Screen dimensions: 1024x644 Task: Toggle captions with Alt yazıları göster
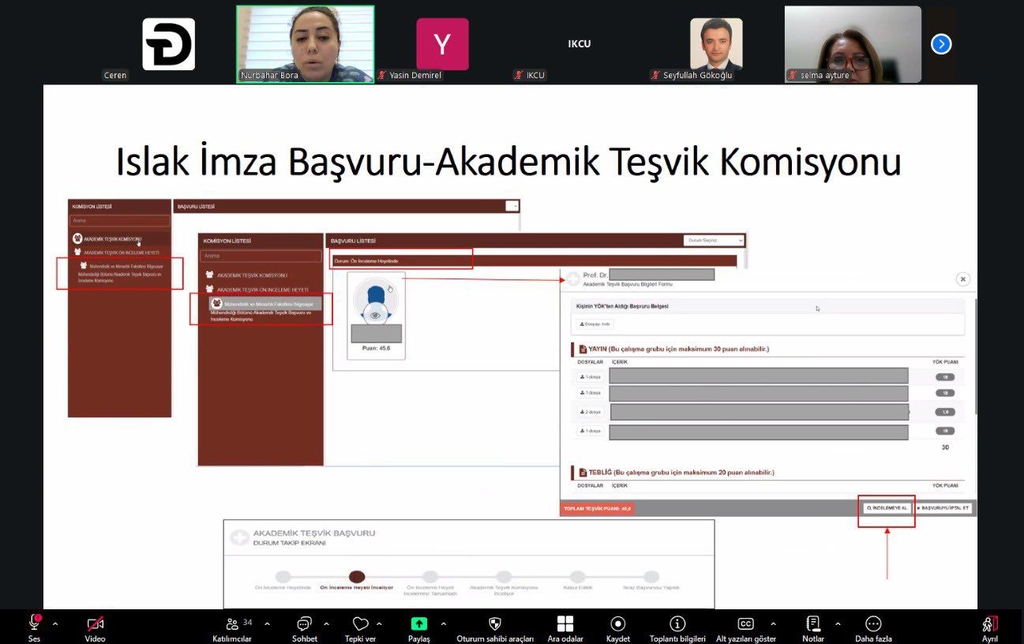point(745,623)
